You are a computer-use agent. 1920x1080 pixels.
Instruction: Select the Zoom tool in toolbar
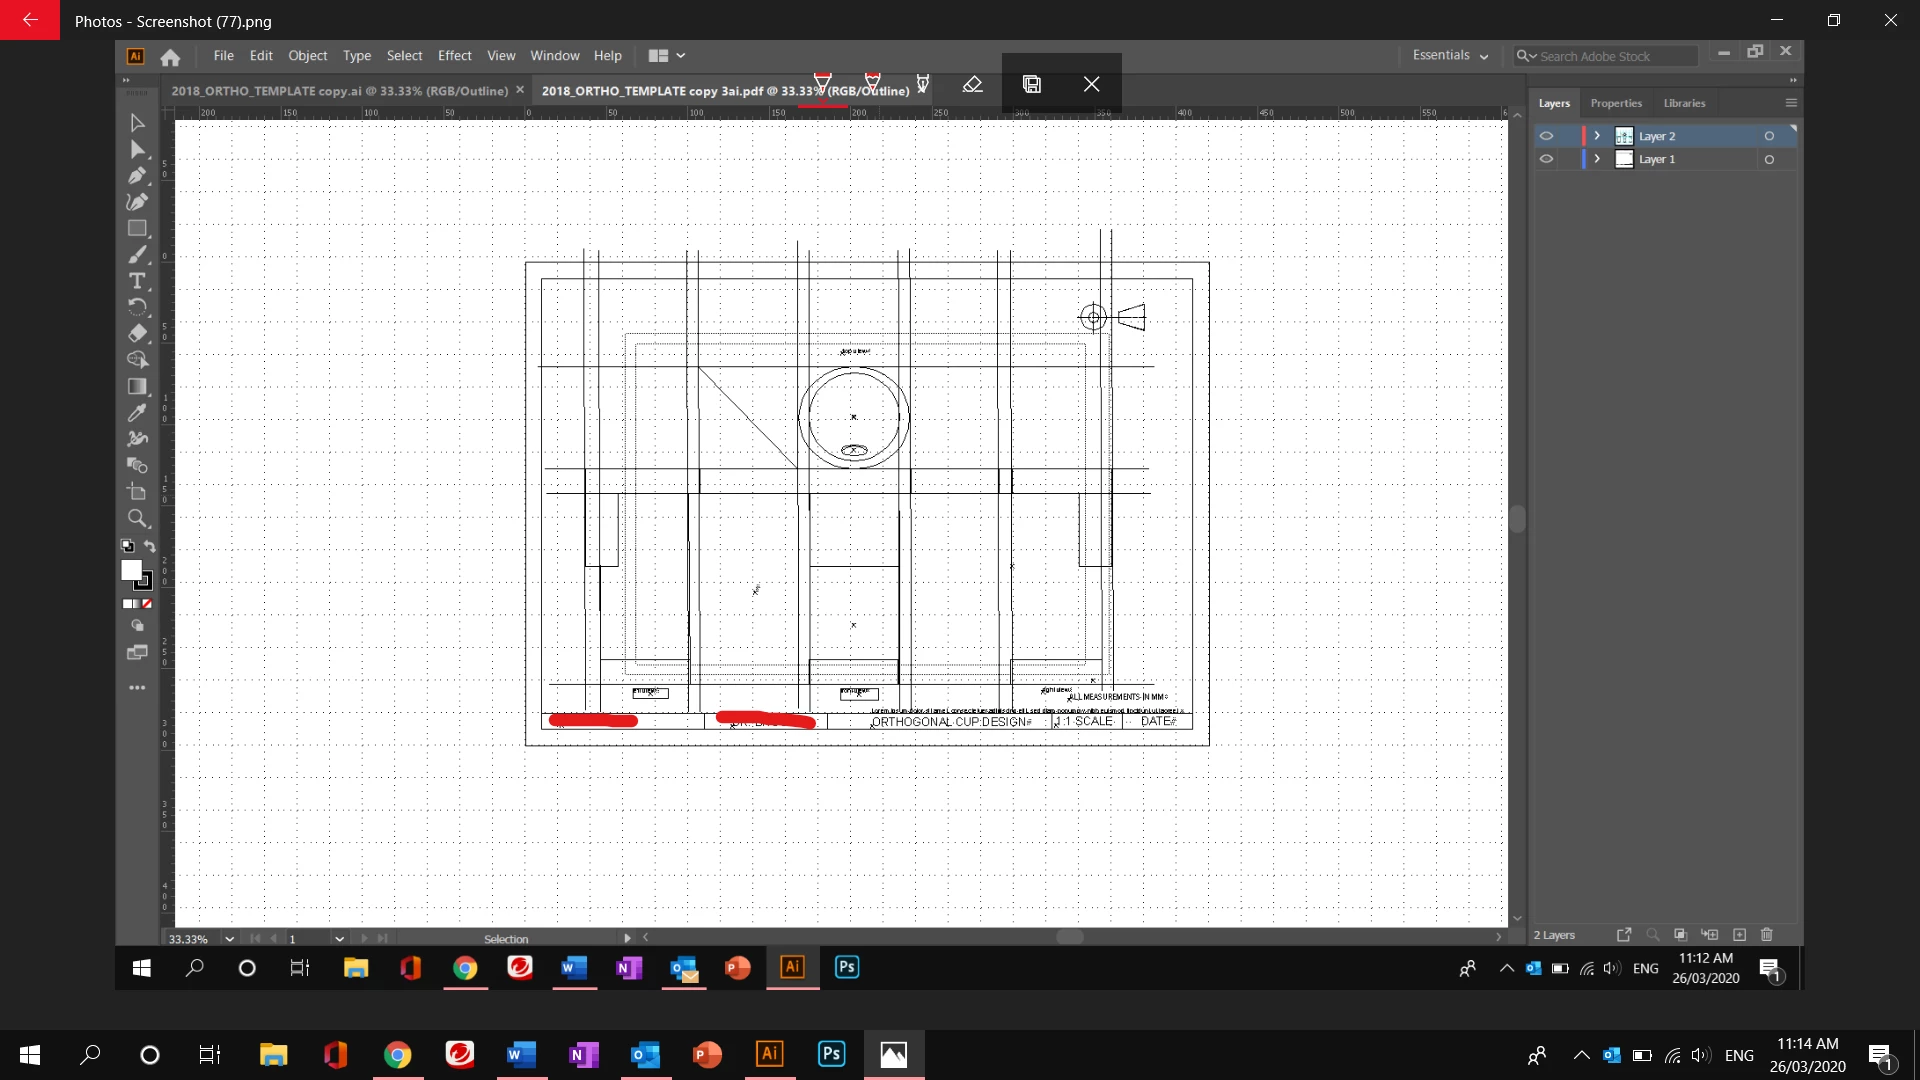pyautogui.click(x=137, y=518)
